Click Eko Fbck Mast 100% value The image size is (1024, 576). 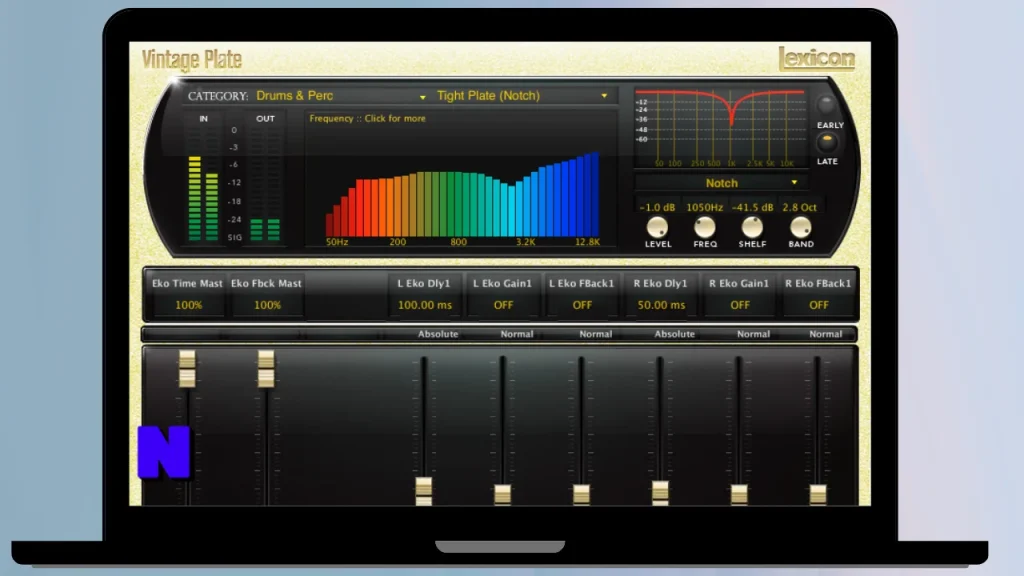coord(267,305)
